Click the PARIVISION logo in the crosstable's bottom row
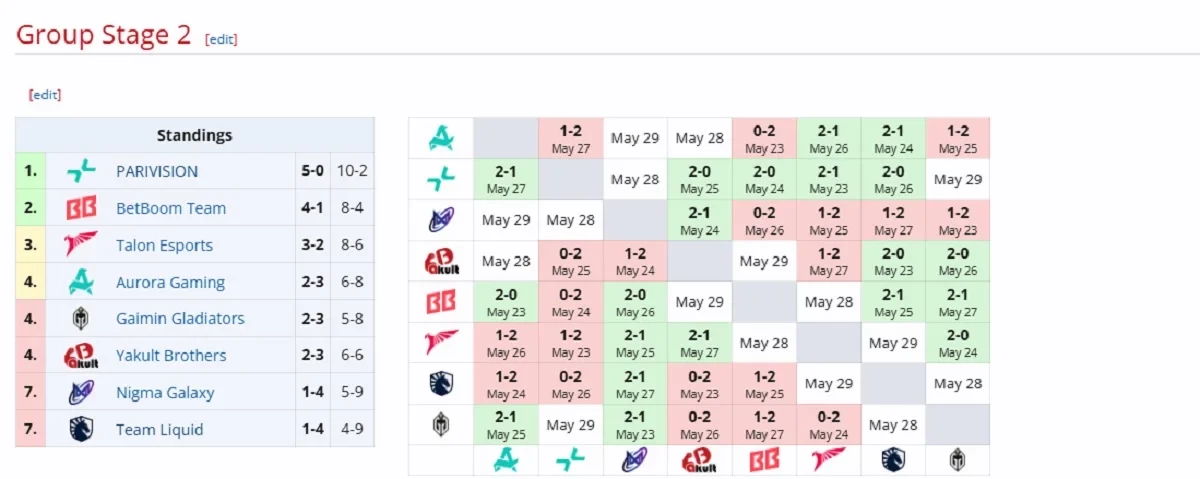The width and height of the screenshot is (1200, 479). pyautogui.click(x=570, y=460)
